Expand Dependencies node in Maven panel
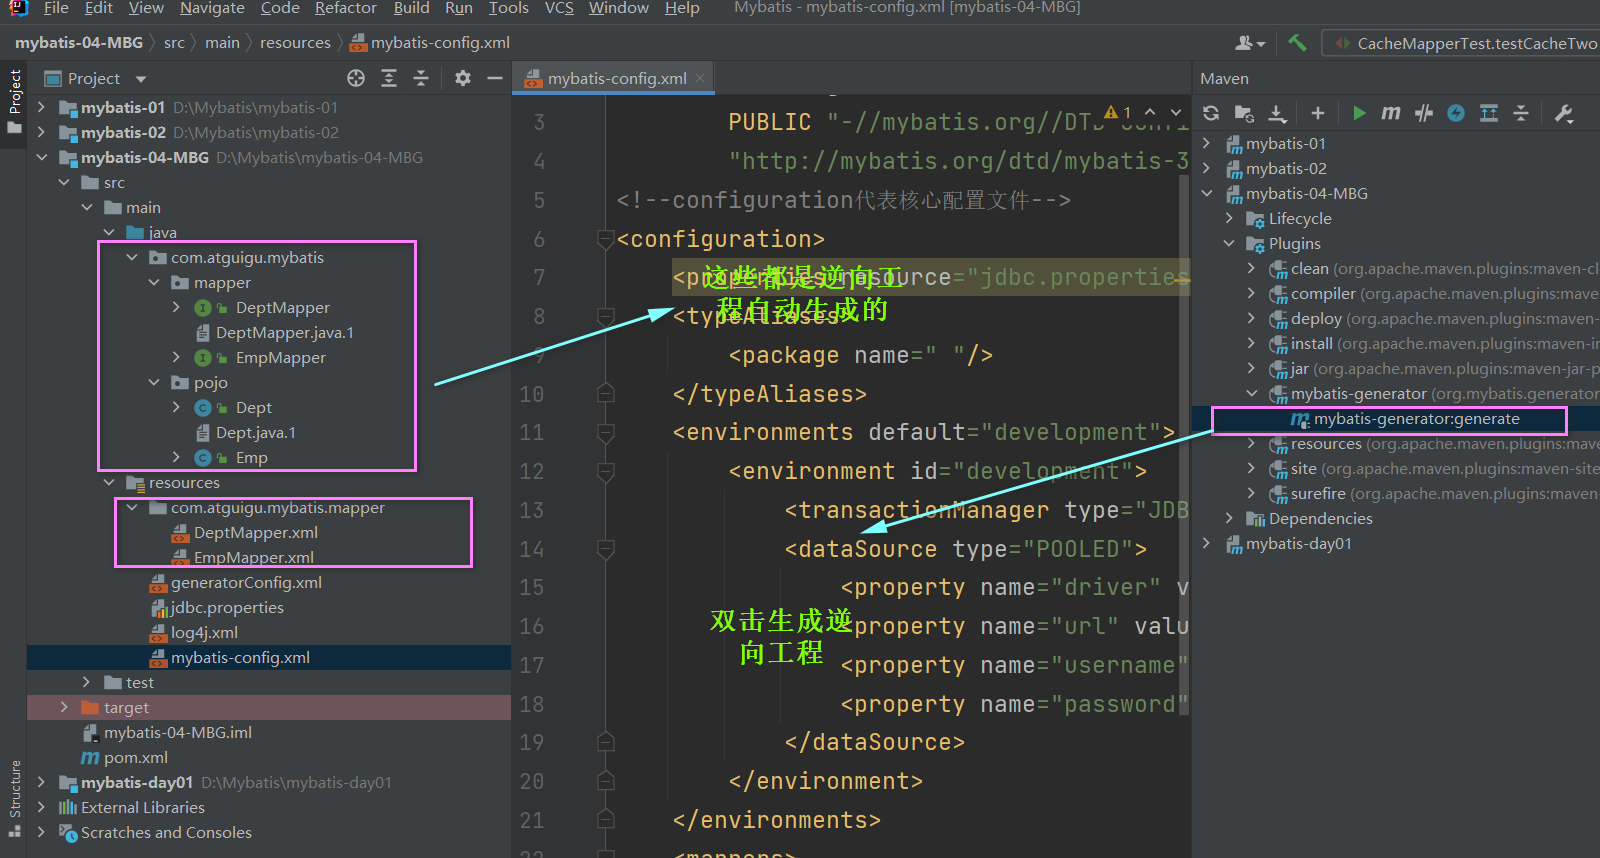The width and height of the screenshot is (1600, 858). (1229, 518)
